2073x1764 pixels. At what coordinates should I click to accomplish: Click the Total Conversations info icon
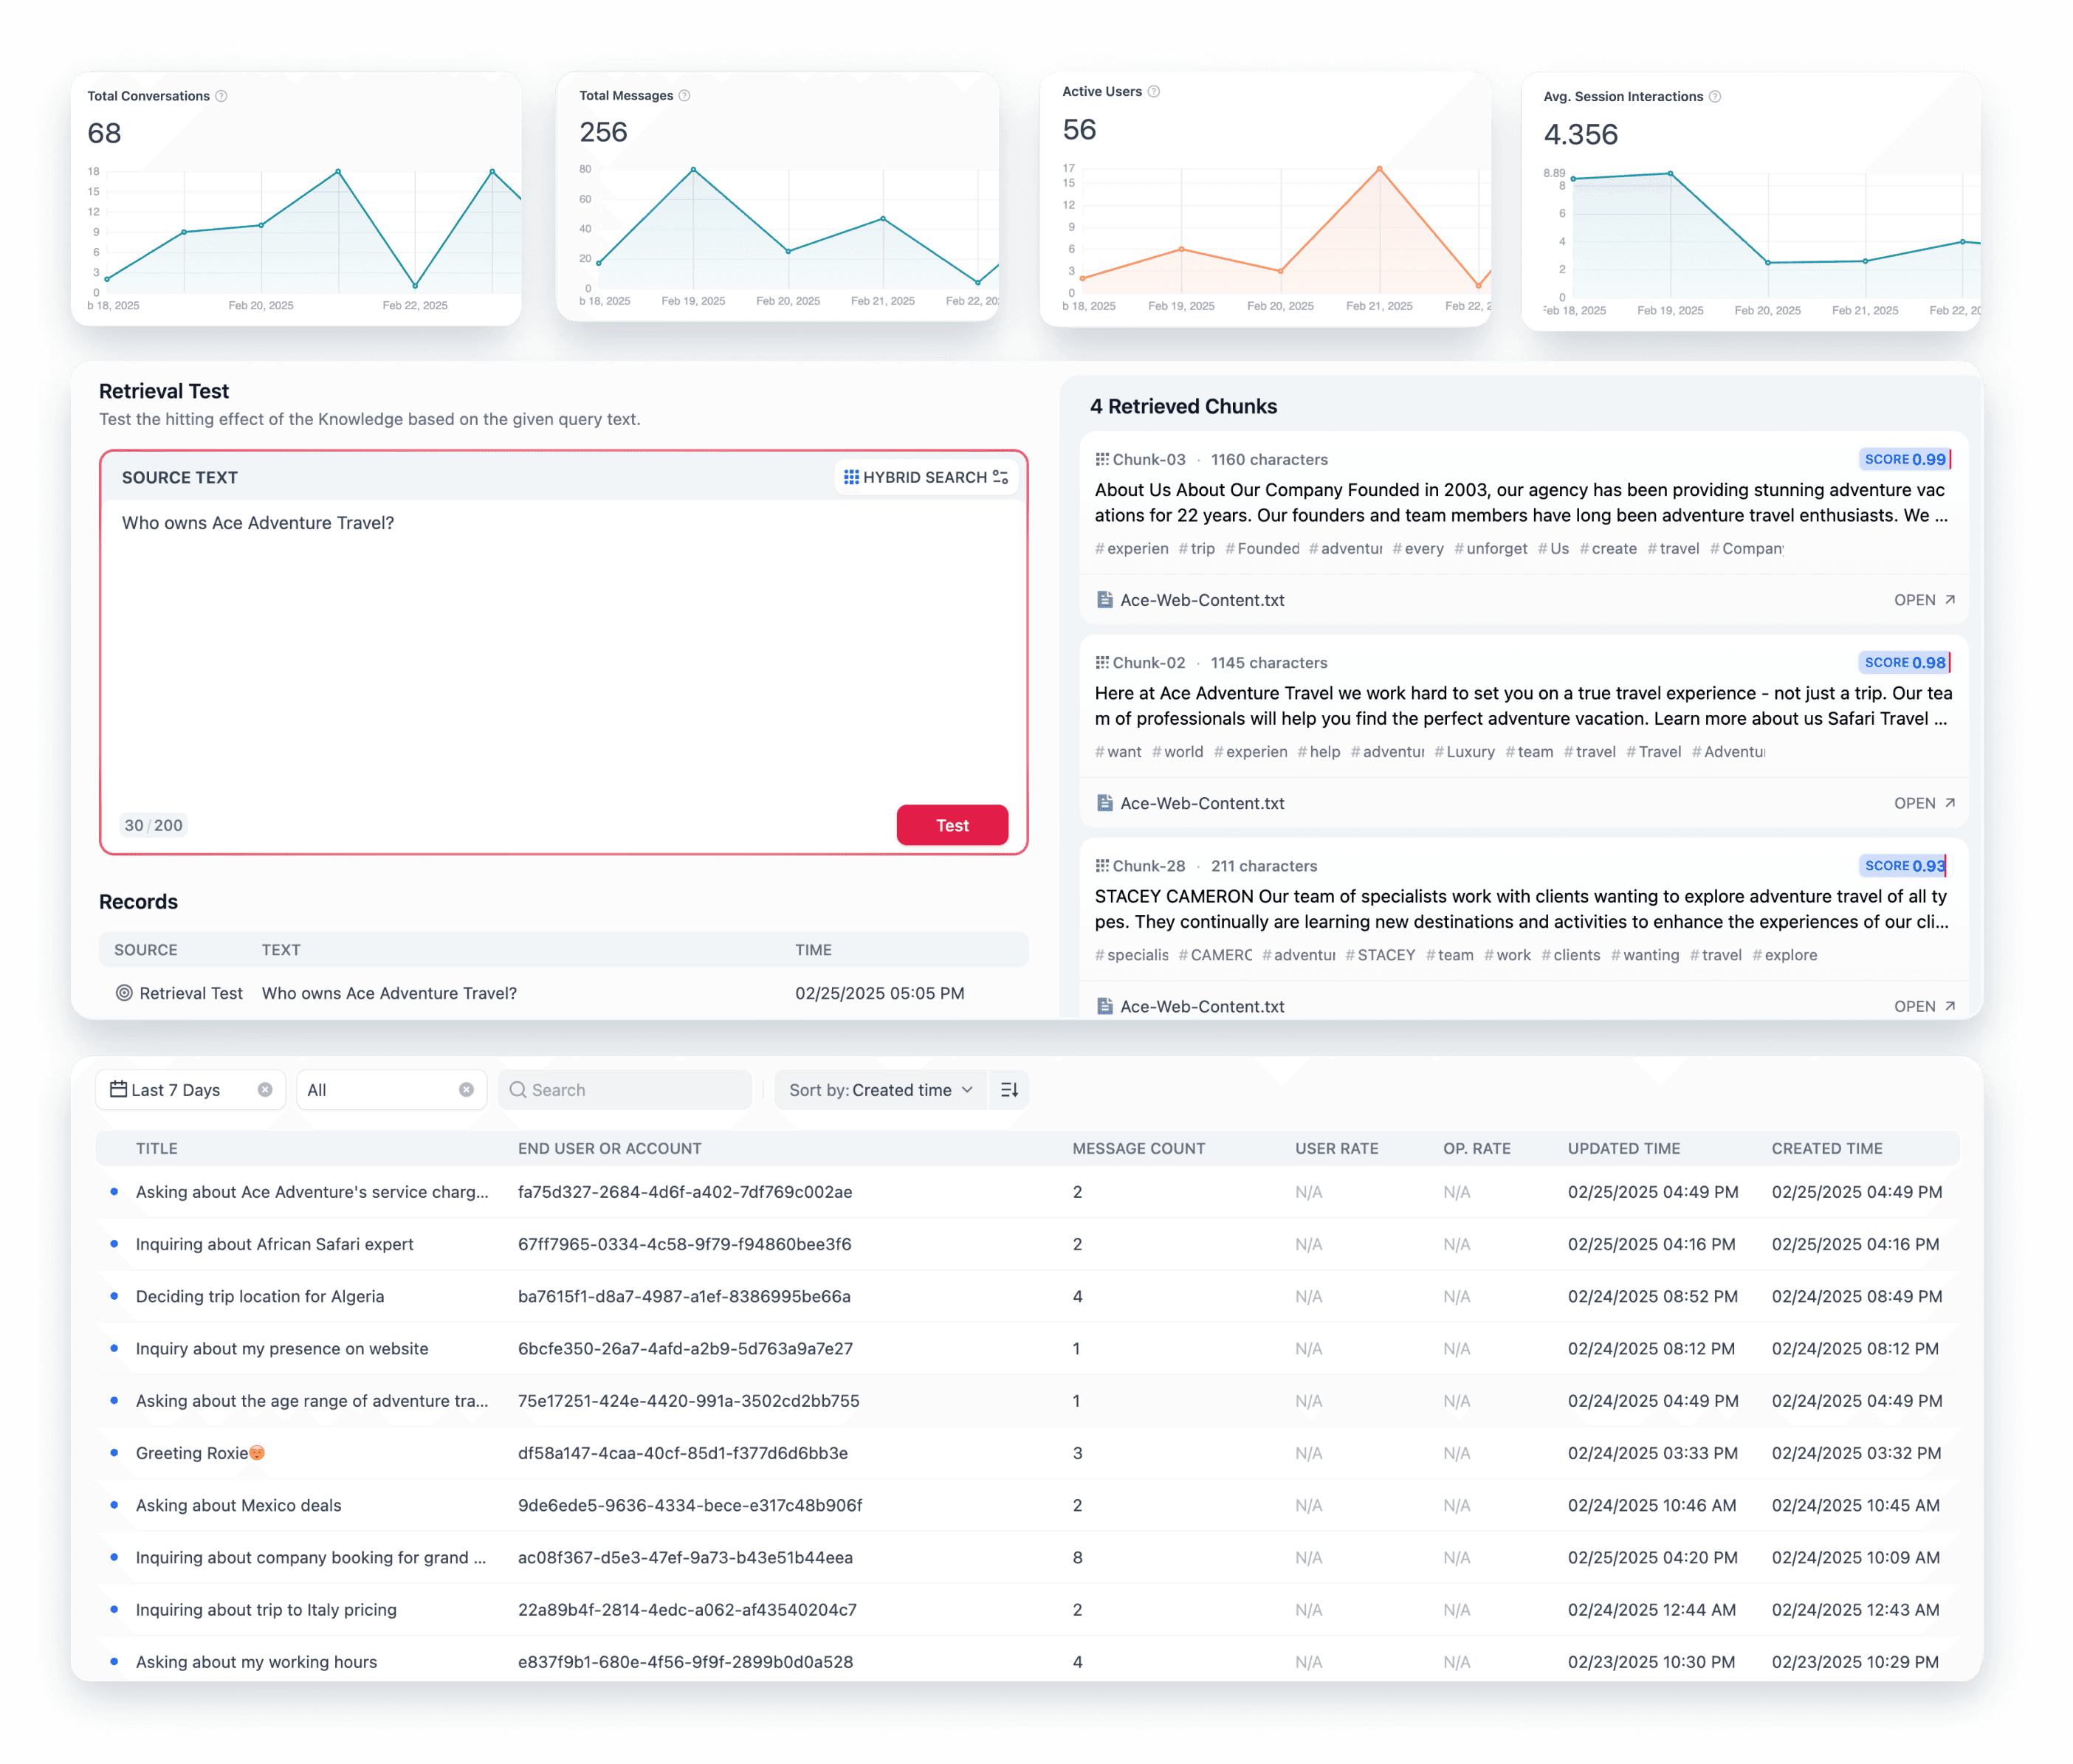point(222,96)
